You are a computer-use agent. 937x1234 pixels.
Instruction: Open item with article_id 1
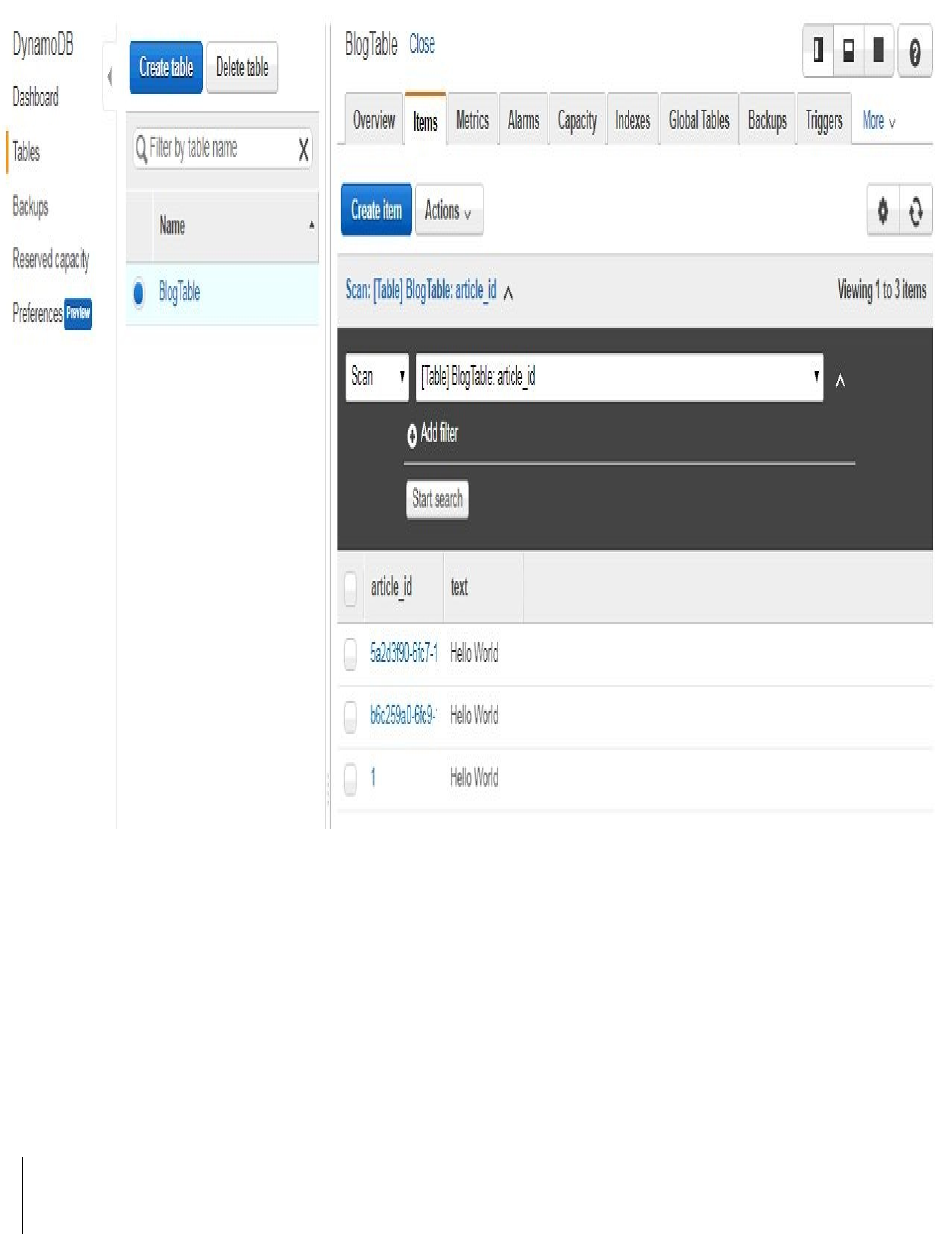[373, 778]
